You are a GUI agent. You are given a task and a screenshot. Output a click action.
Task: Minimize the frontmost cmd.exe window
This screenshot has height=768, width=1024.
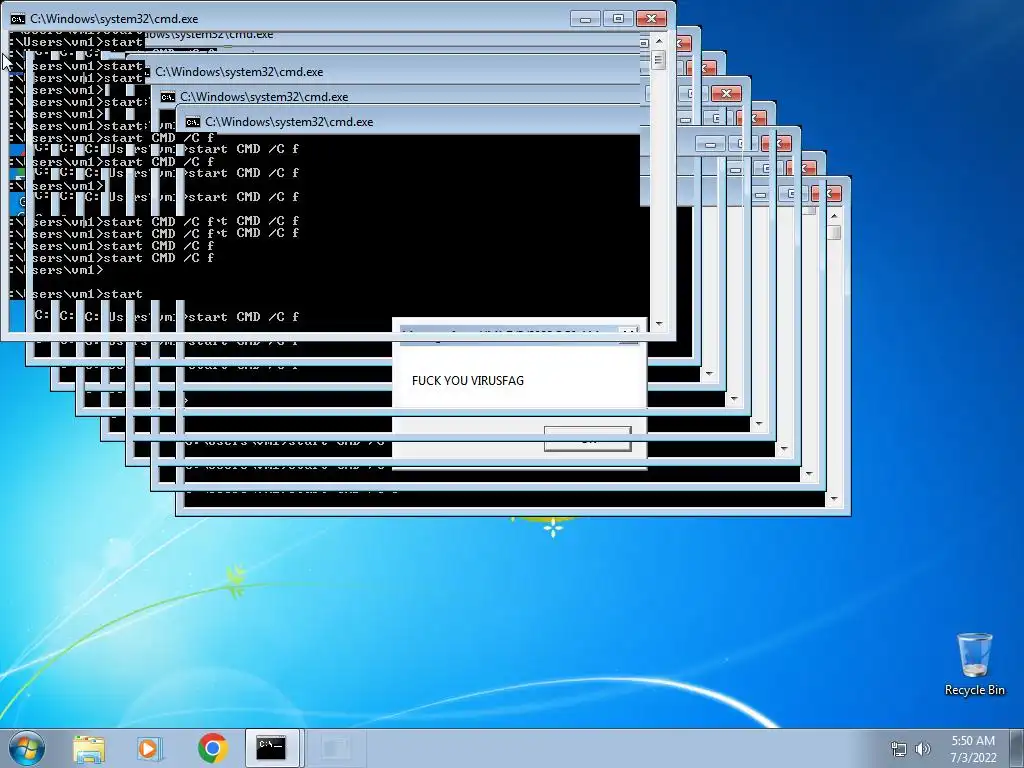click(x=585, y=19)
